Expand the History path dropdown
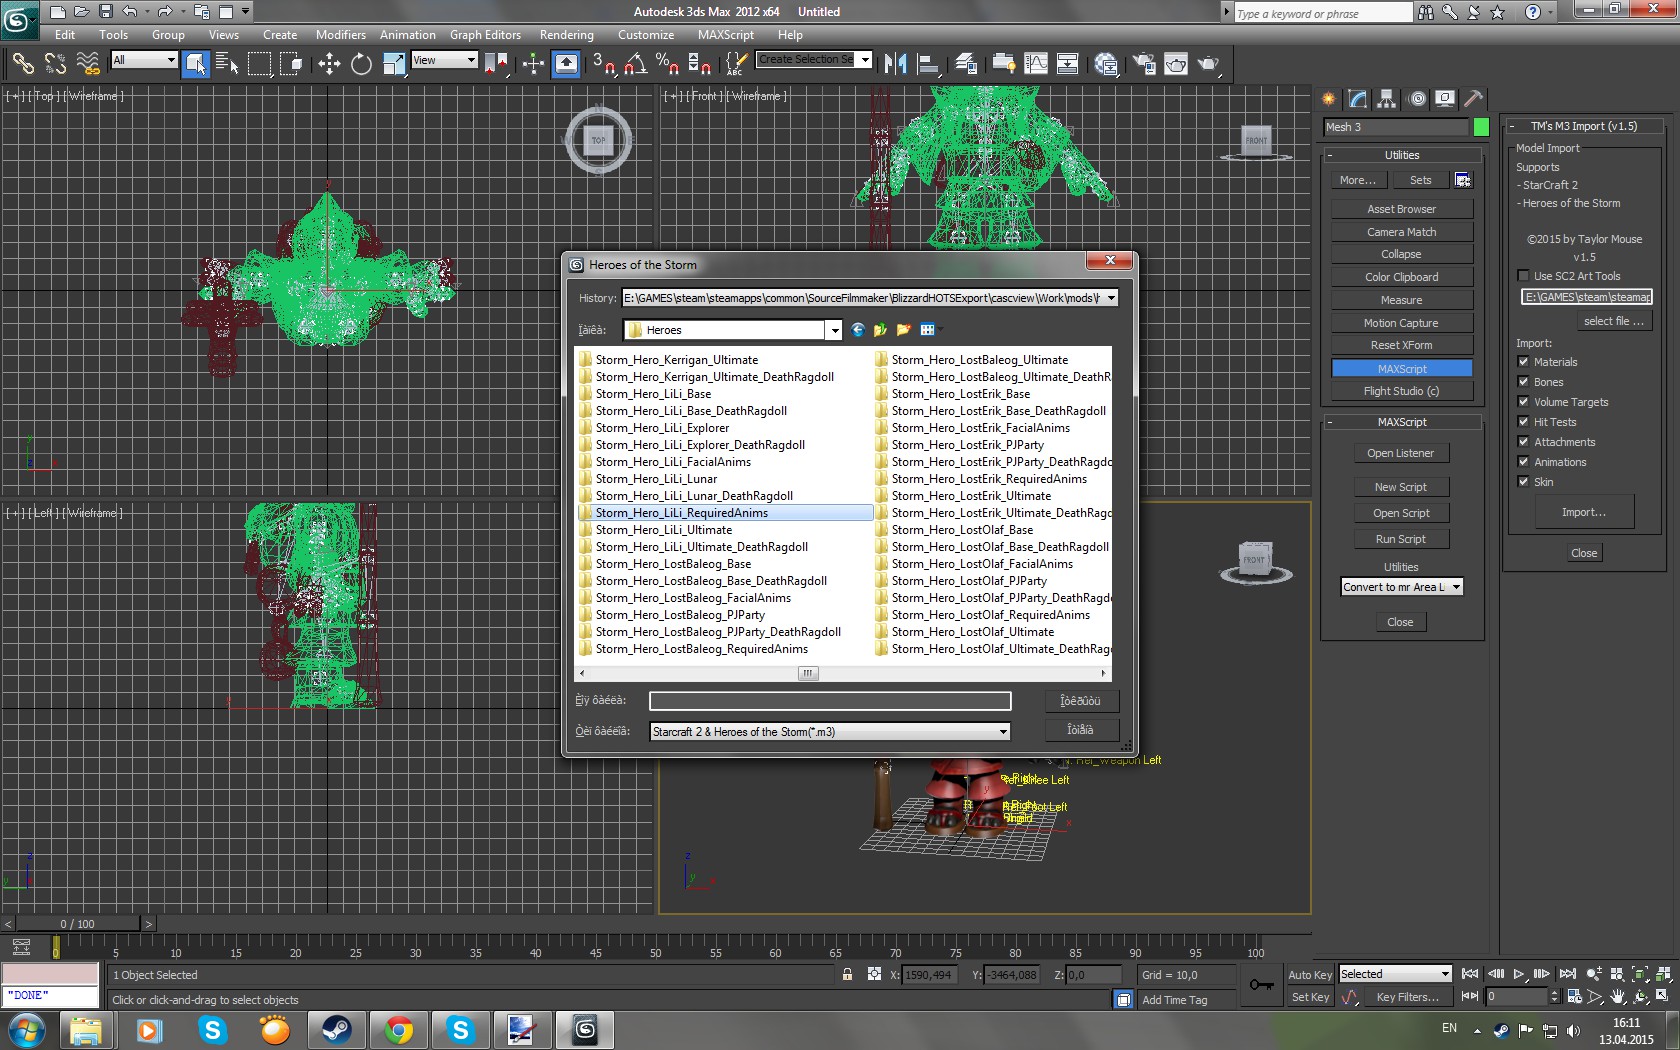The height and width of the screenshot is (1050, 1680). point(1110,298)
